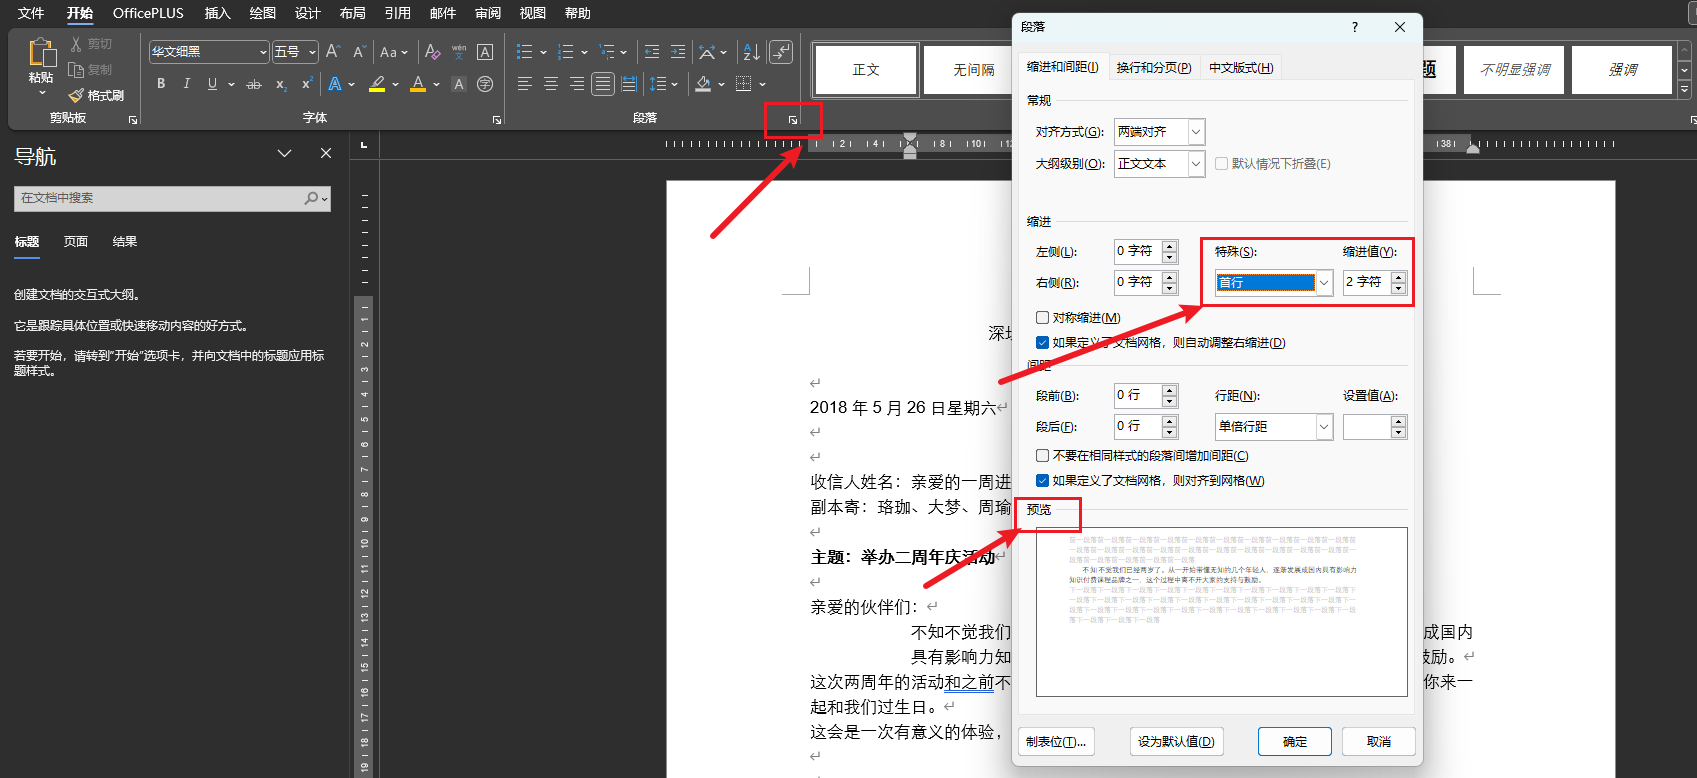The image size is (1697, 778).
Task: Increase the paragraph indent
Action: point(678,51)
